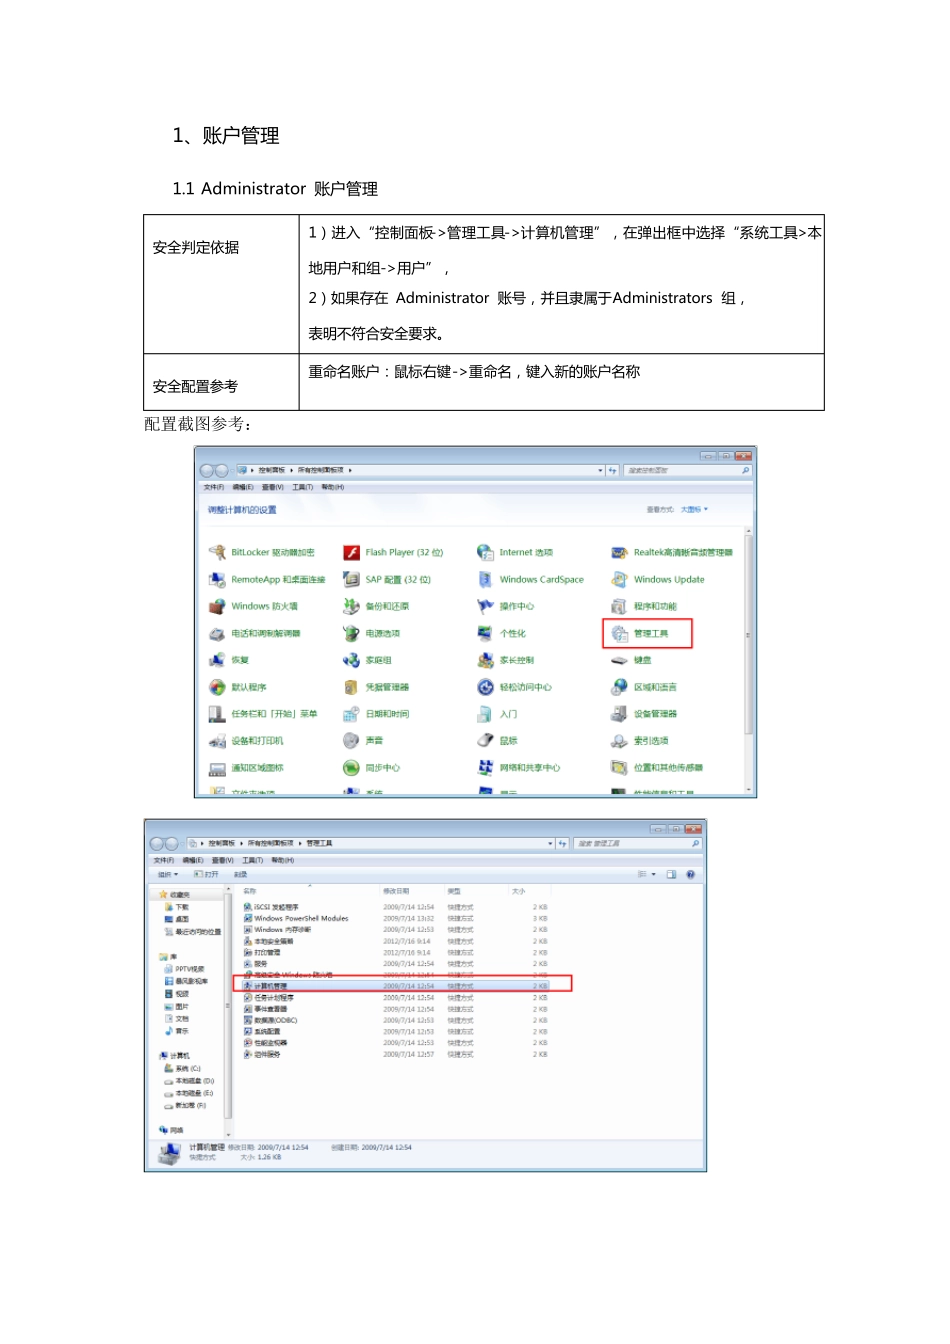Open 电话和调制解调器 item
This screenshot has width=950, height=1344.
tap(255, 633)
